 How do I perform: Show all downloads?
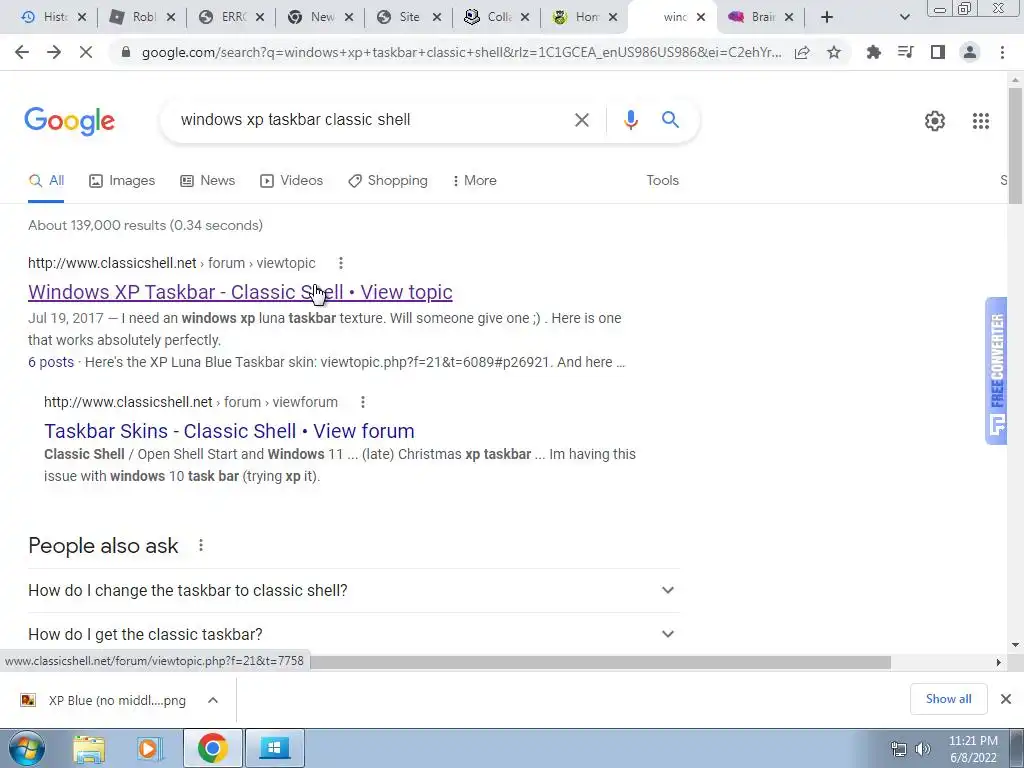pyautogui.click(x=948, y=699)
